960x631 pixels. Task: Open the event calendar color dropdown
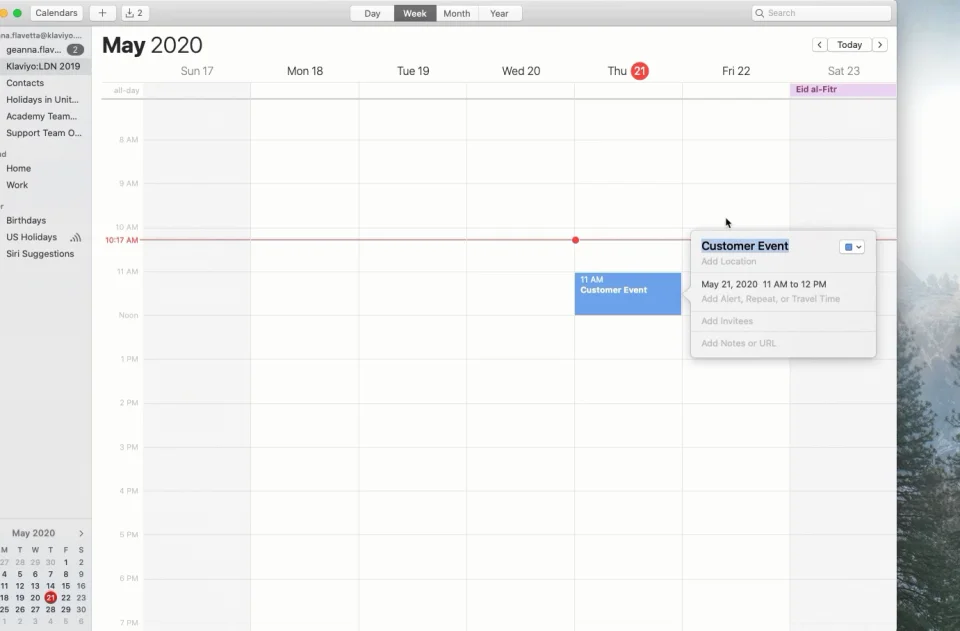(x=852, y=247)
